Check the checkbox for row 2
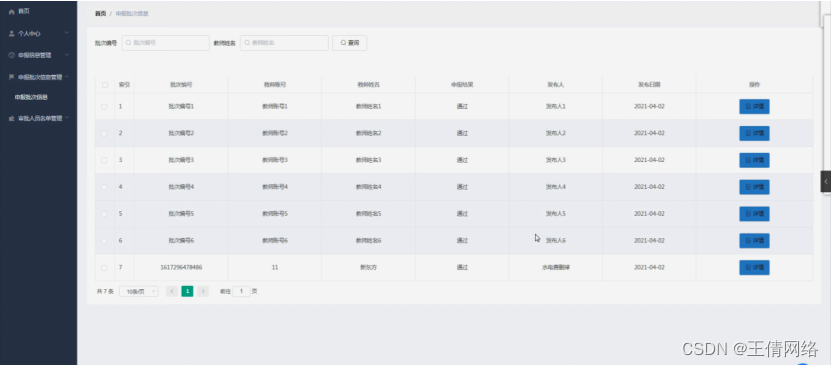 click(104, 133)
